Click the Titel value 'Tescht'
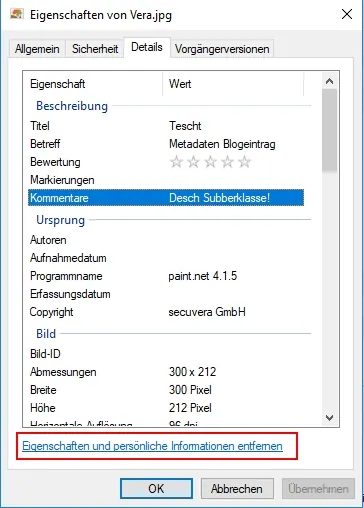Screen dimensions: 364x508 pyautogui.click(x=185, y=126)
